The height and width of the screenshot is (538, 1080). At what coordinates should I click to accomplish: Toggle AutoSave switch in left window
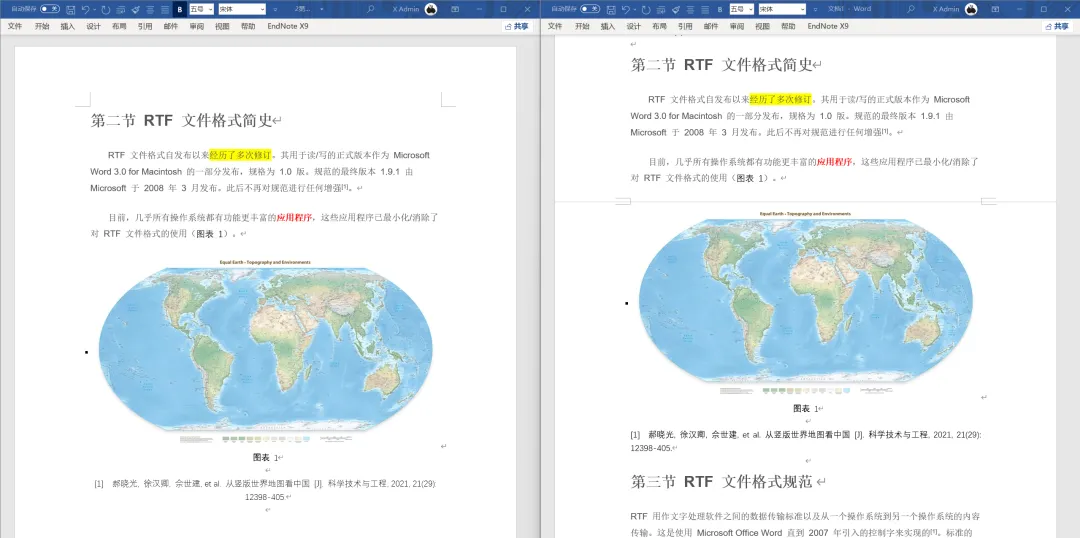click(x=50, y=9)
